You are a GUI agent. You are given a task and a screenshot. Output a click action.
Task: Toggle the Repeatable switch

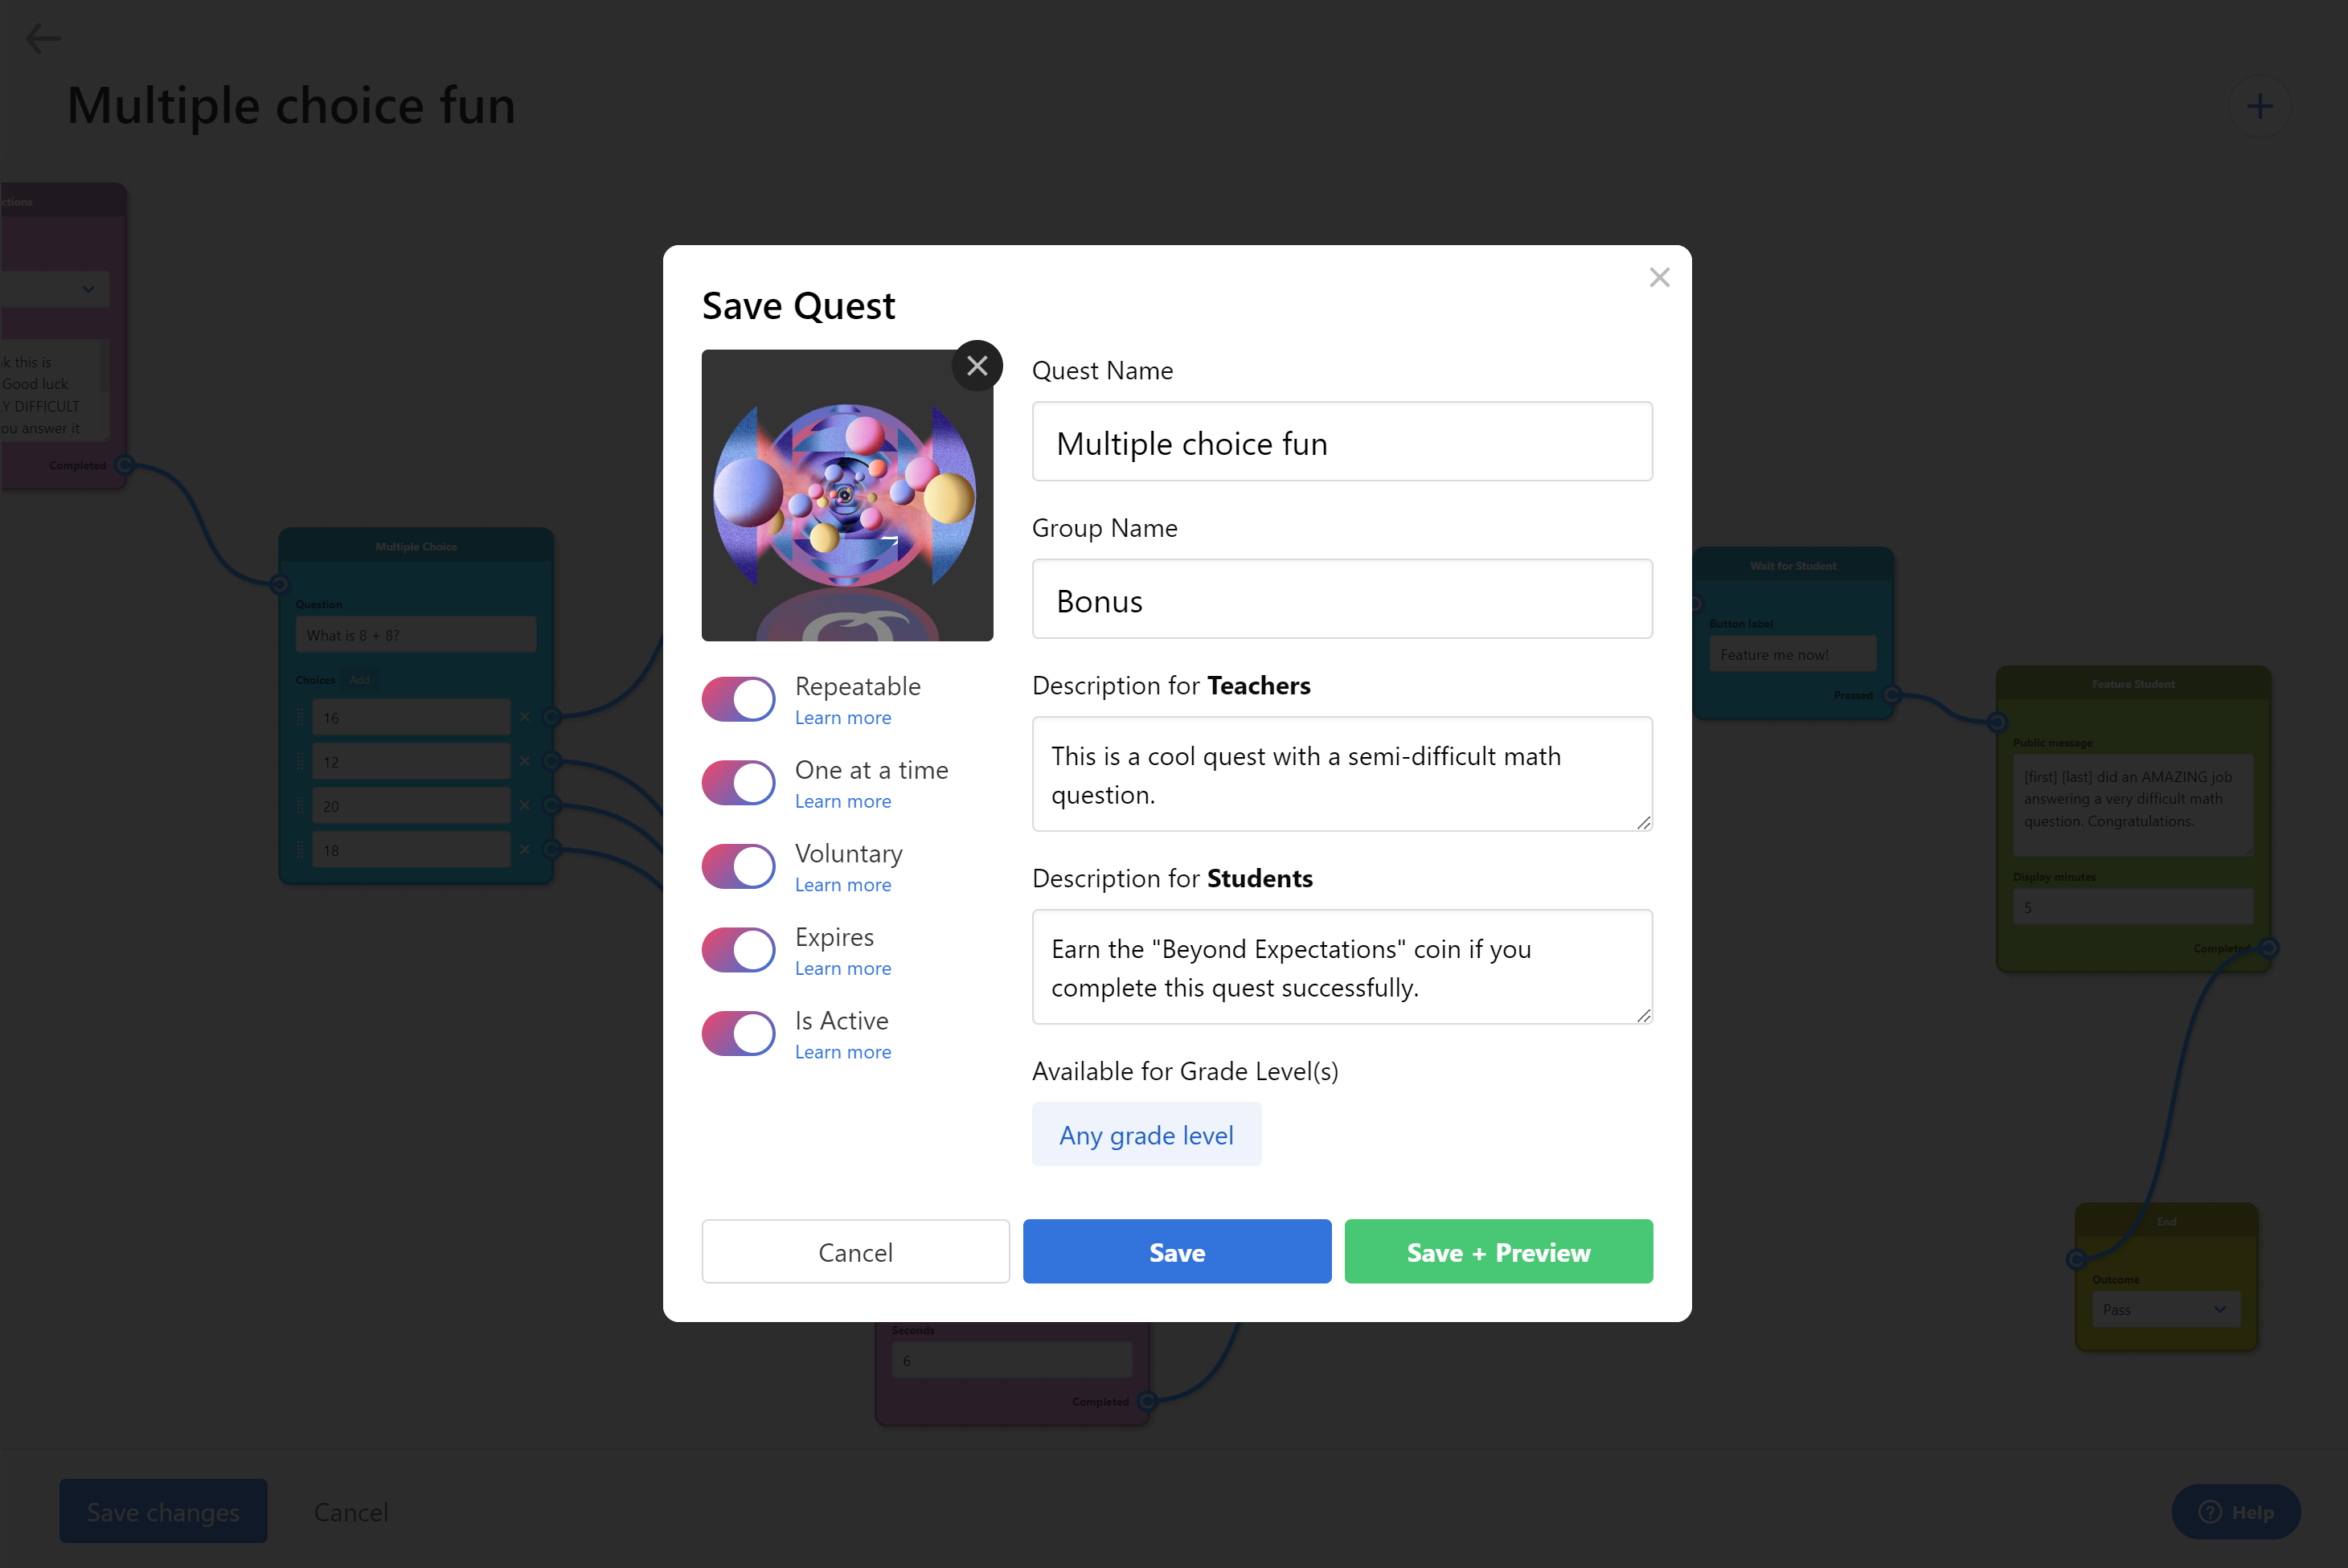[738, 699]
